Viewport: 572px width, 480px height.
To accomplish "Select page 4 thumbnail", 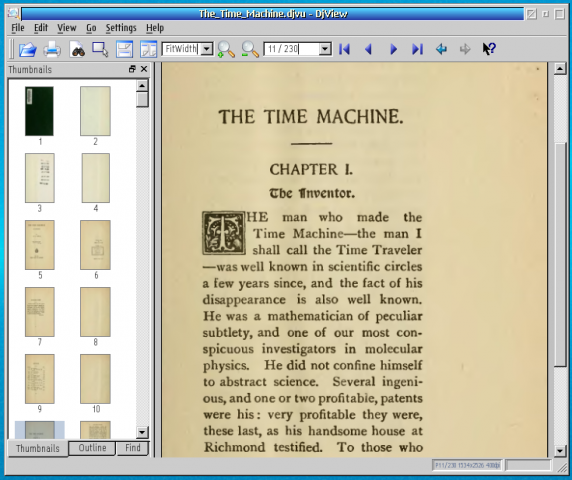I will tap(96, 178).
